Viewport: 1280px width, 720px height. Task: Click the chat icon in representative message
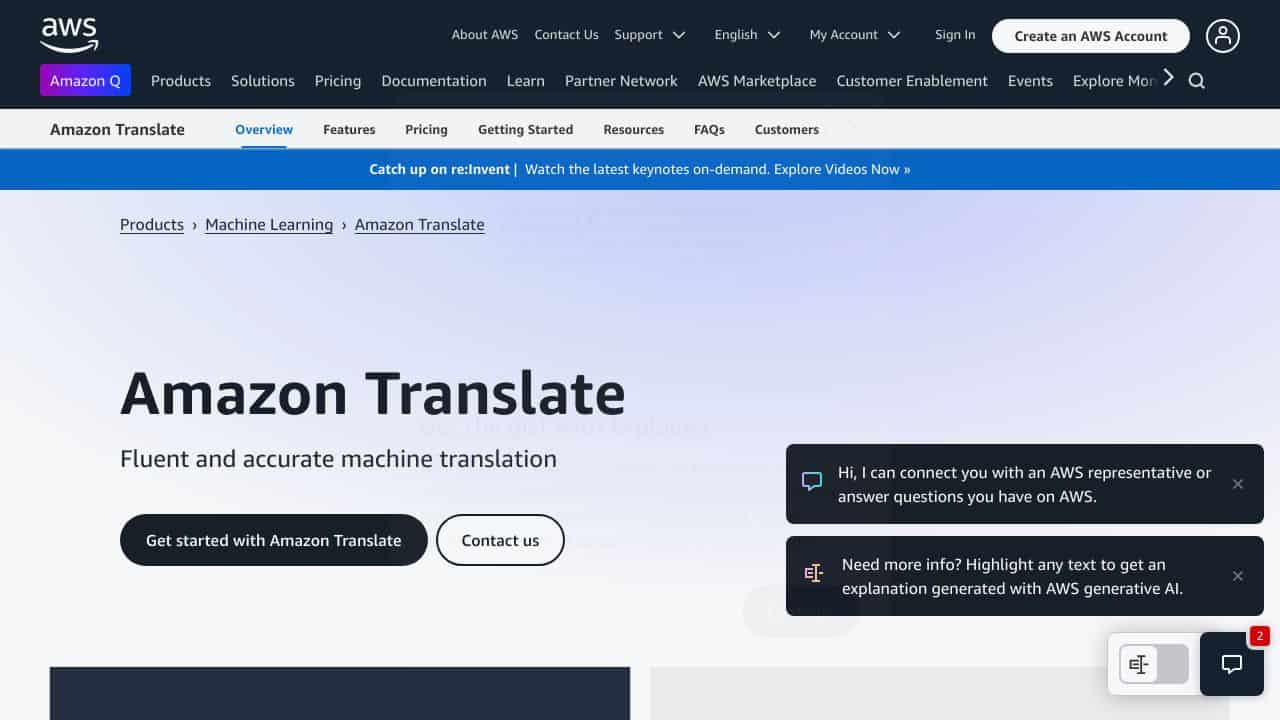(x=812, y=481)
